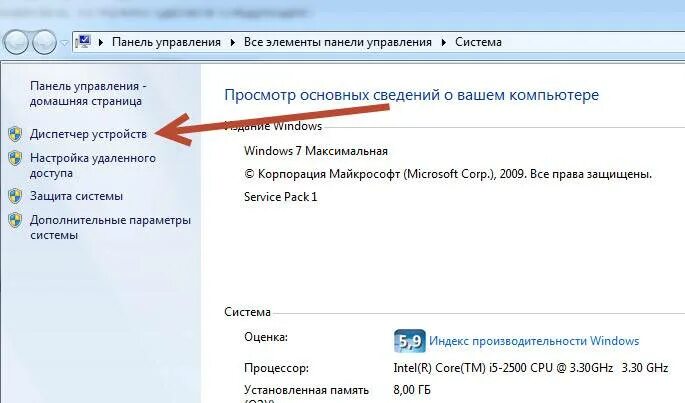Image resolution: width=685 pixels, height=403 pixels.
Task: Click Intel(R) Core(TM) i5-2500 processor value
Action: pos(530,368)
